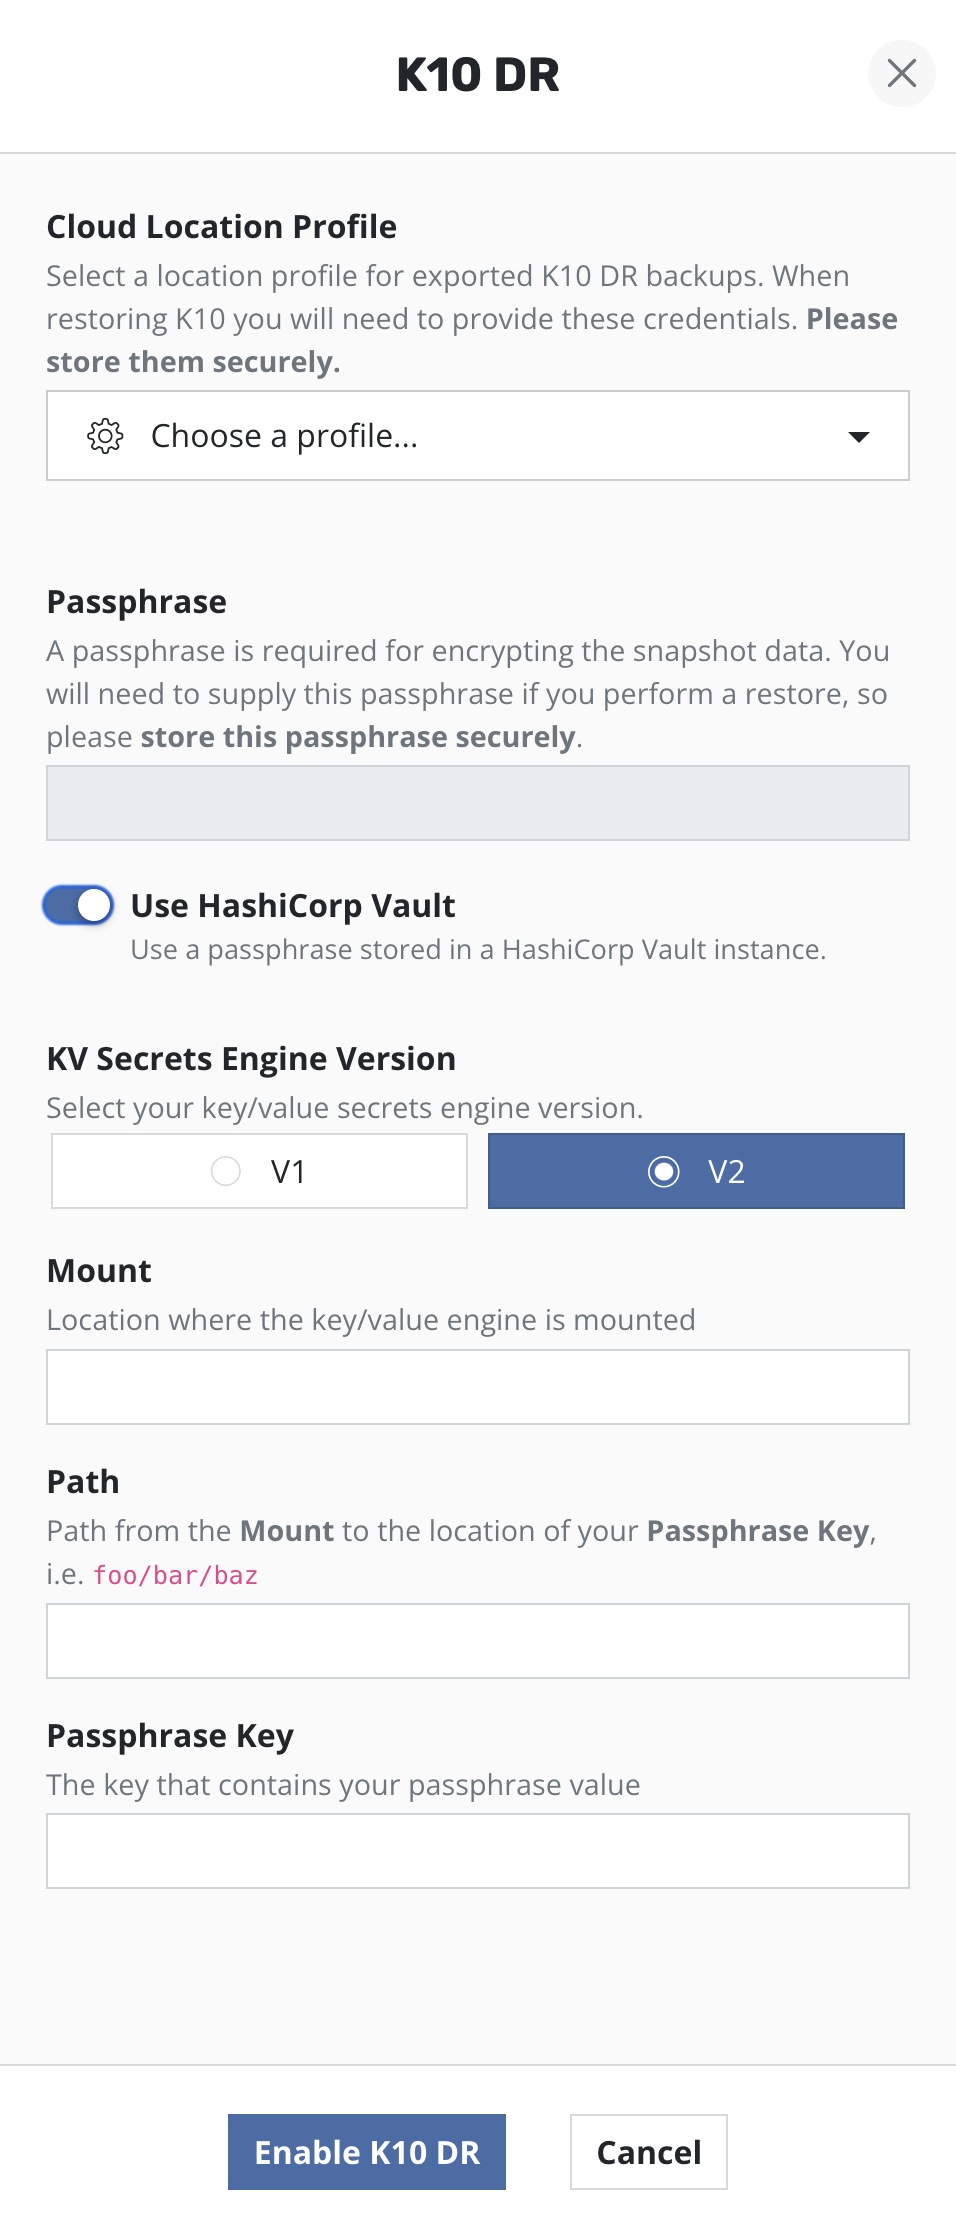Click the profile dropdown caret arrow
Image resolution: width=956 pixels, height=2232 pixels.
click(858, 436)
